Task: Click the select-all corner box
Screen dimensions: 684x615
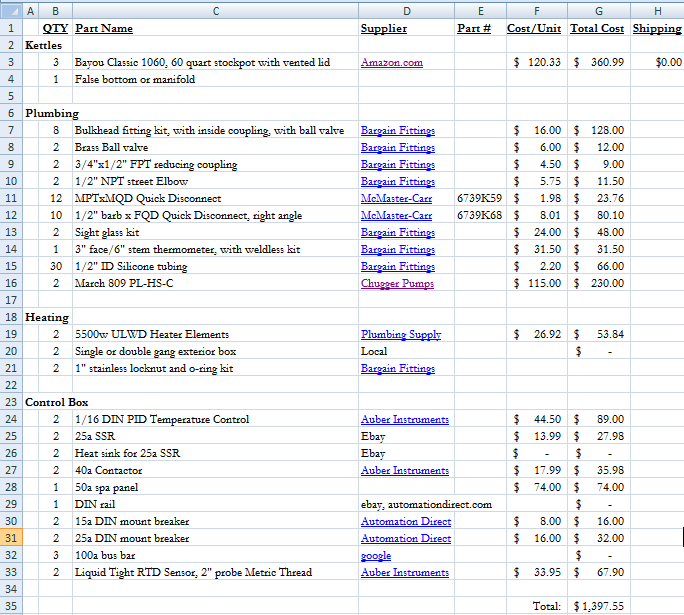Action: pyautogui.click(x=11, y=11)
